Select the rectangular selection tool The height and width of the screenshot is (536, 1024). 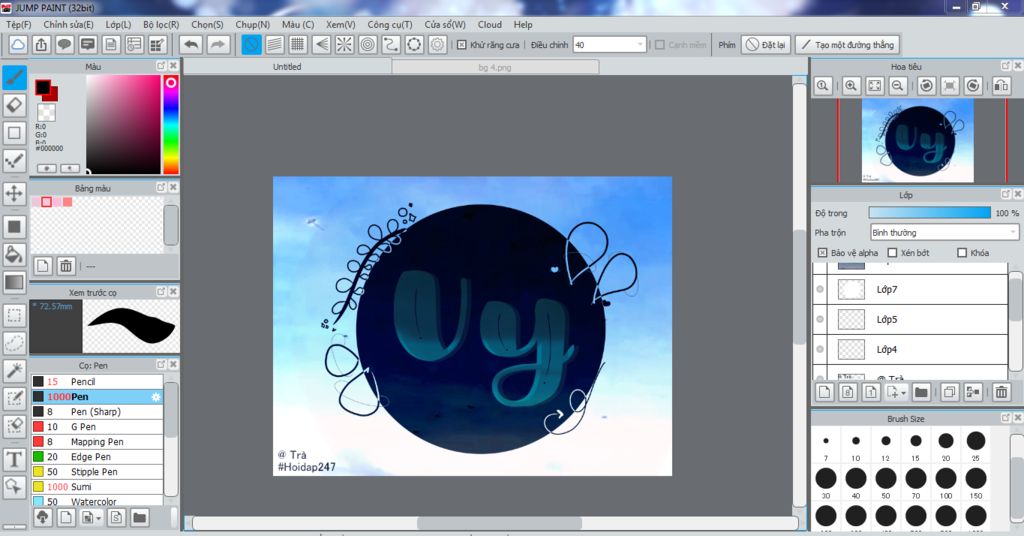[14, 315]
